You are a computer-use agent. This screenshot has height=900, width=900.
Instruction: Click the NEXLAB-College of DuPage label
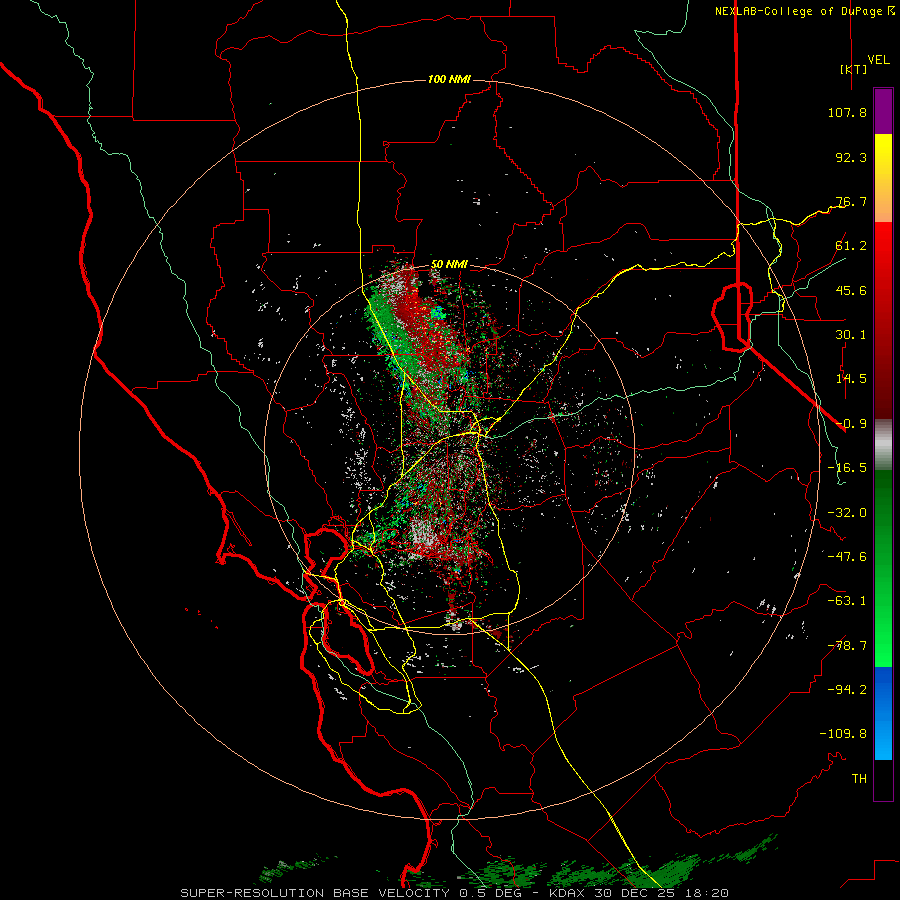pos(798,11)
